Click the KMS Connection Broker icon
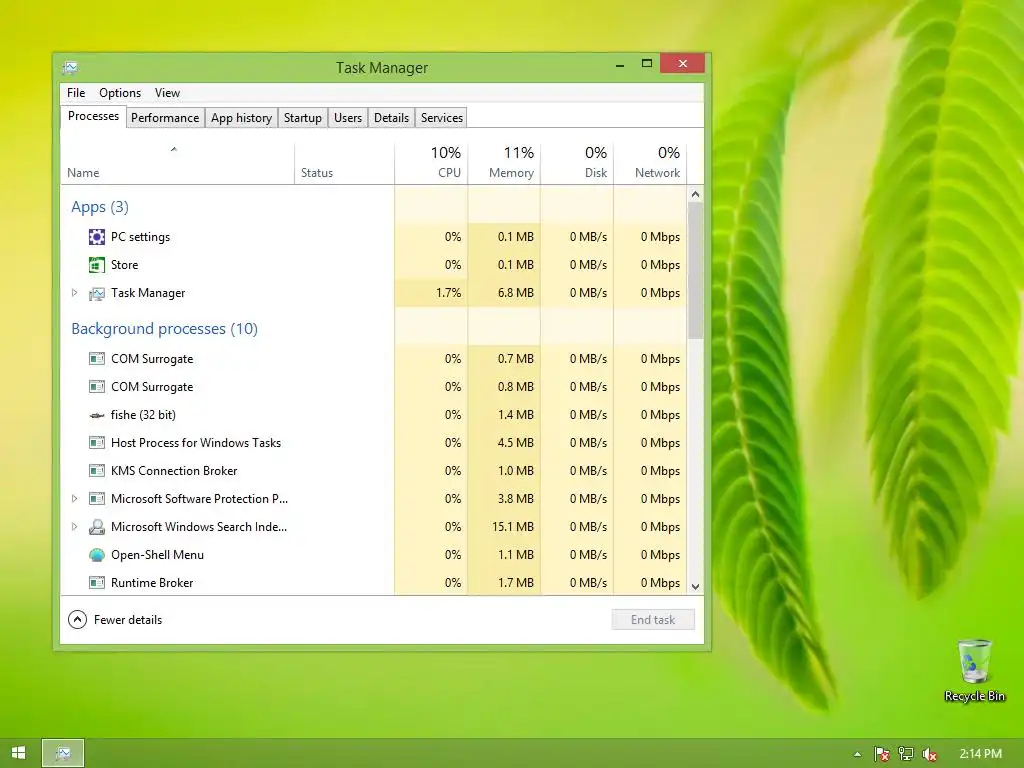The height and width of the screenshot is (768, 1024). pos(97,471)
